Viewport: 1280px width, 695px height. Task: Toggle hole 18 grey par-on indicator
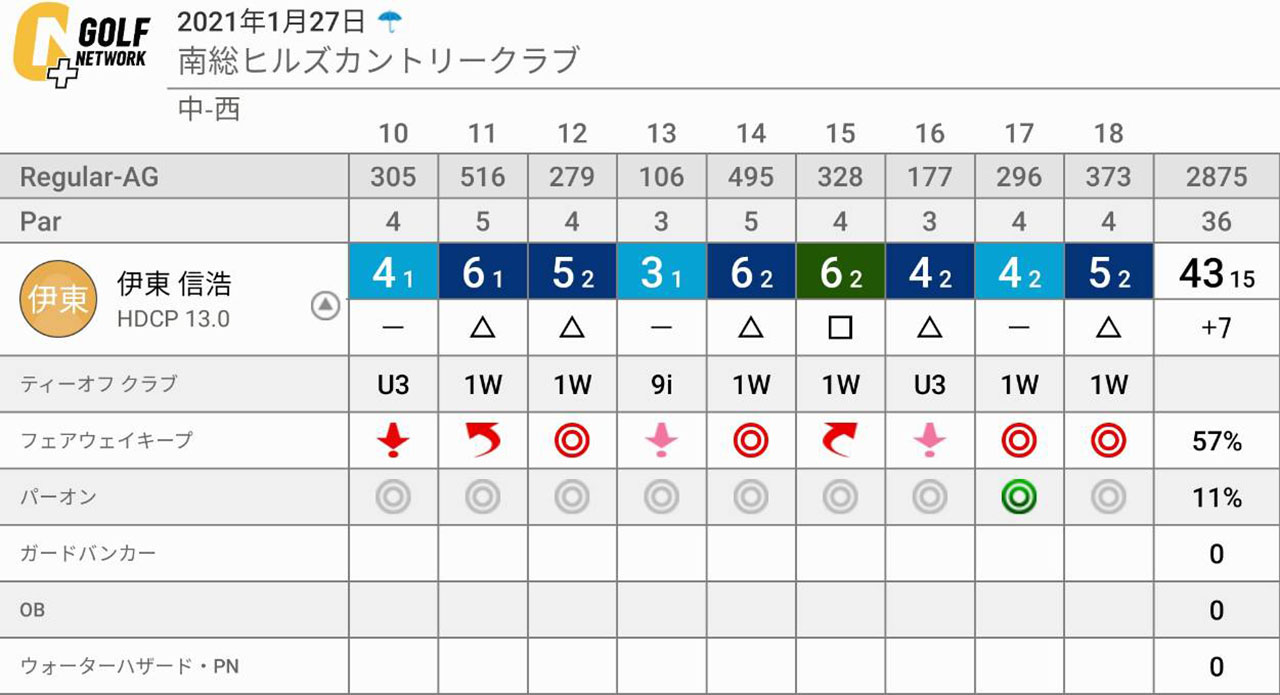(x=1109, y=497)
